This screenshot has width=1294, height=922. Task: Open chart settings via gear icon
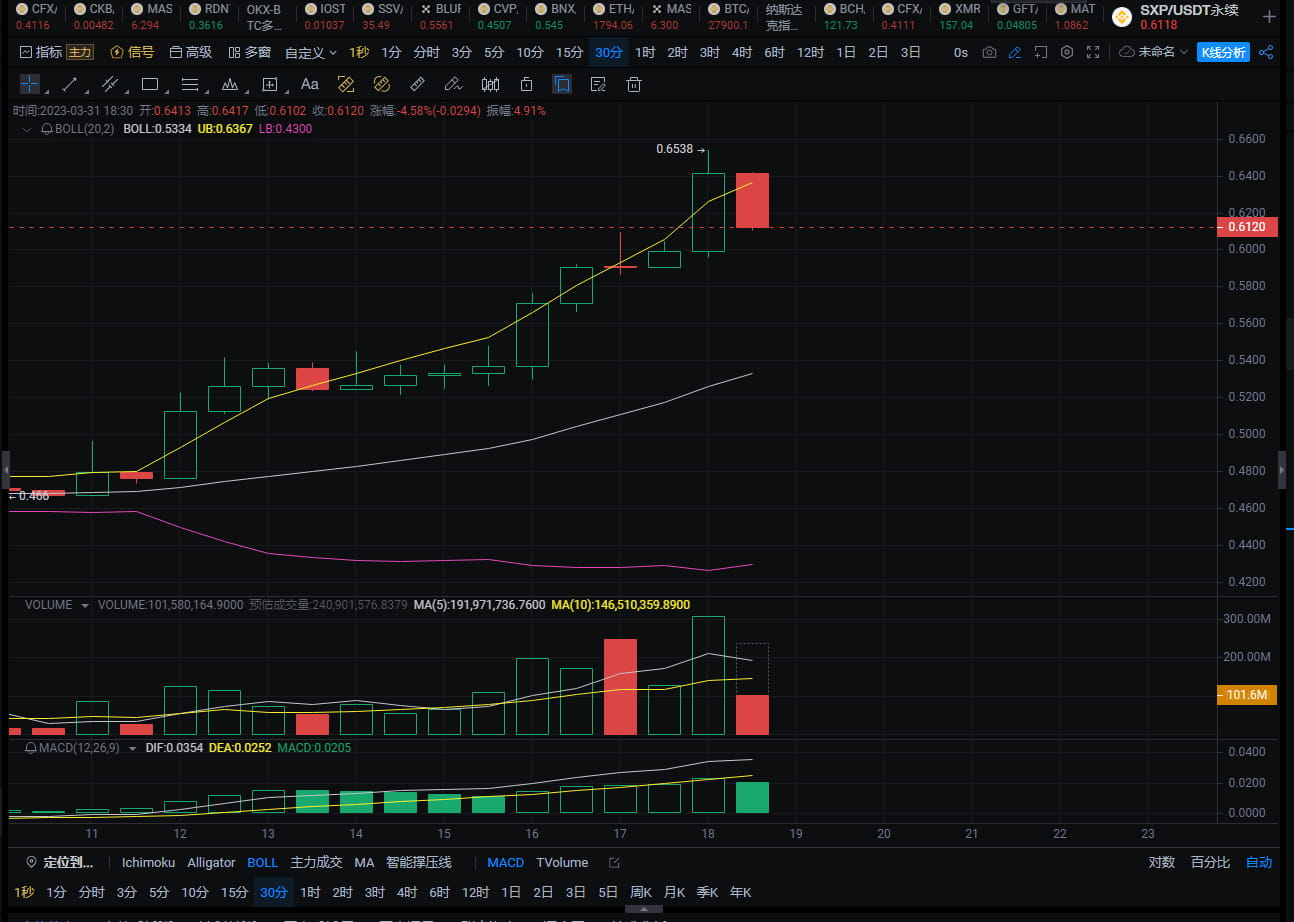tap(1066, 52)
